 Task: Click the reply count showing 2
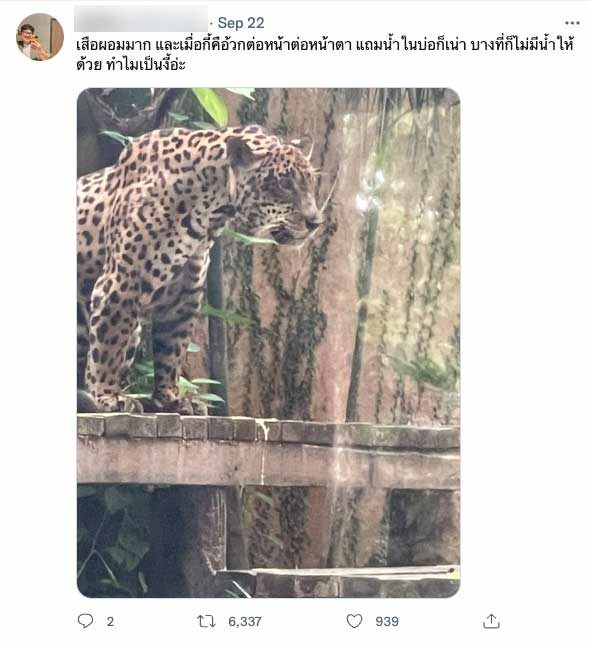point(110,621)
